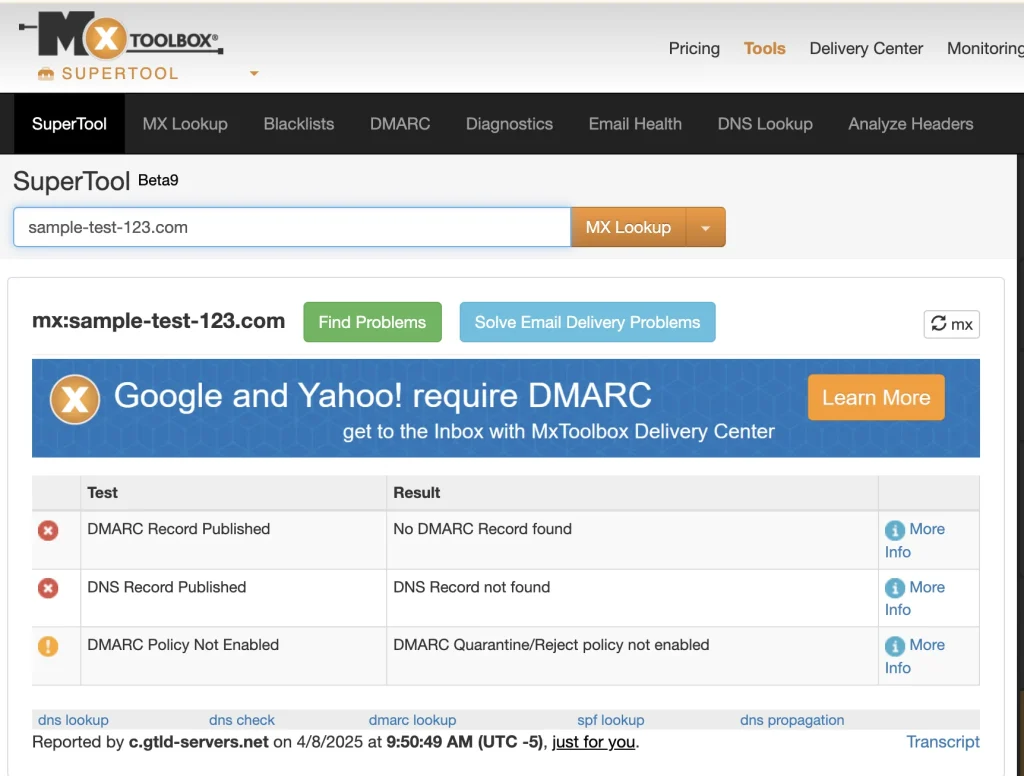
Task: Click the c.gtld-servers.net reporter text
Action: tap(199, 742)
